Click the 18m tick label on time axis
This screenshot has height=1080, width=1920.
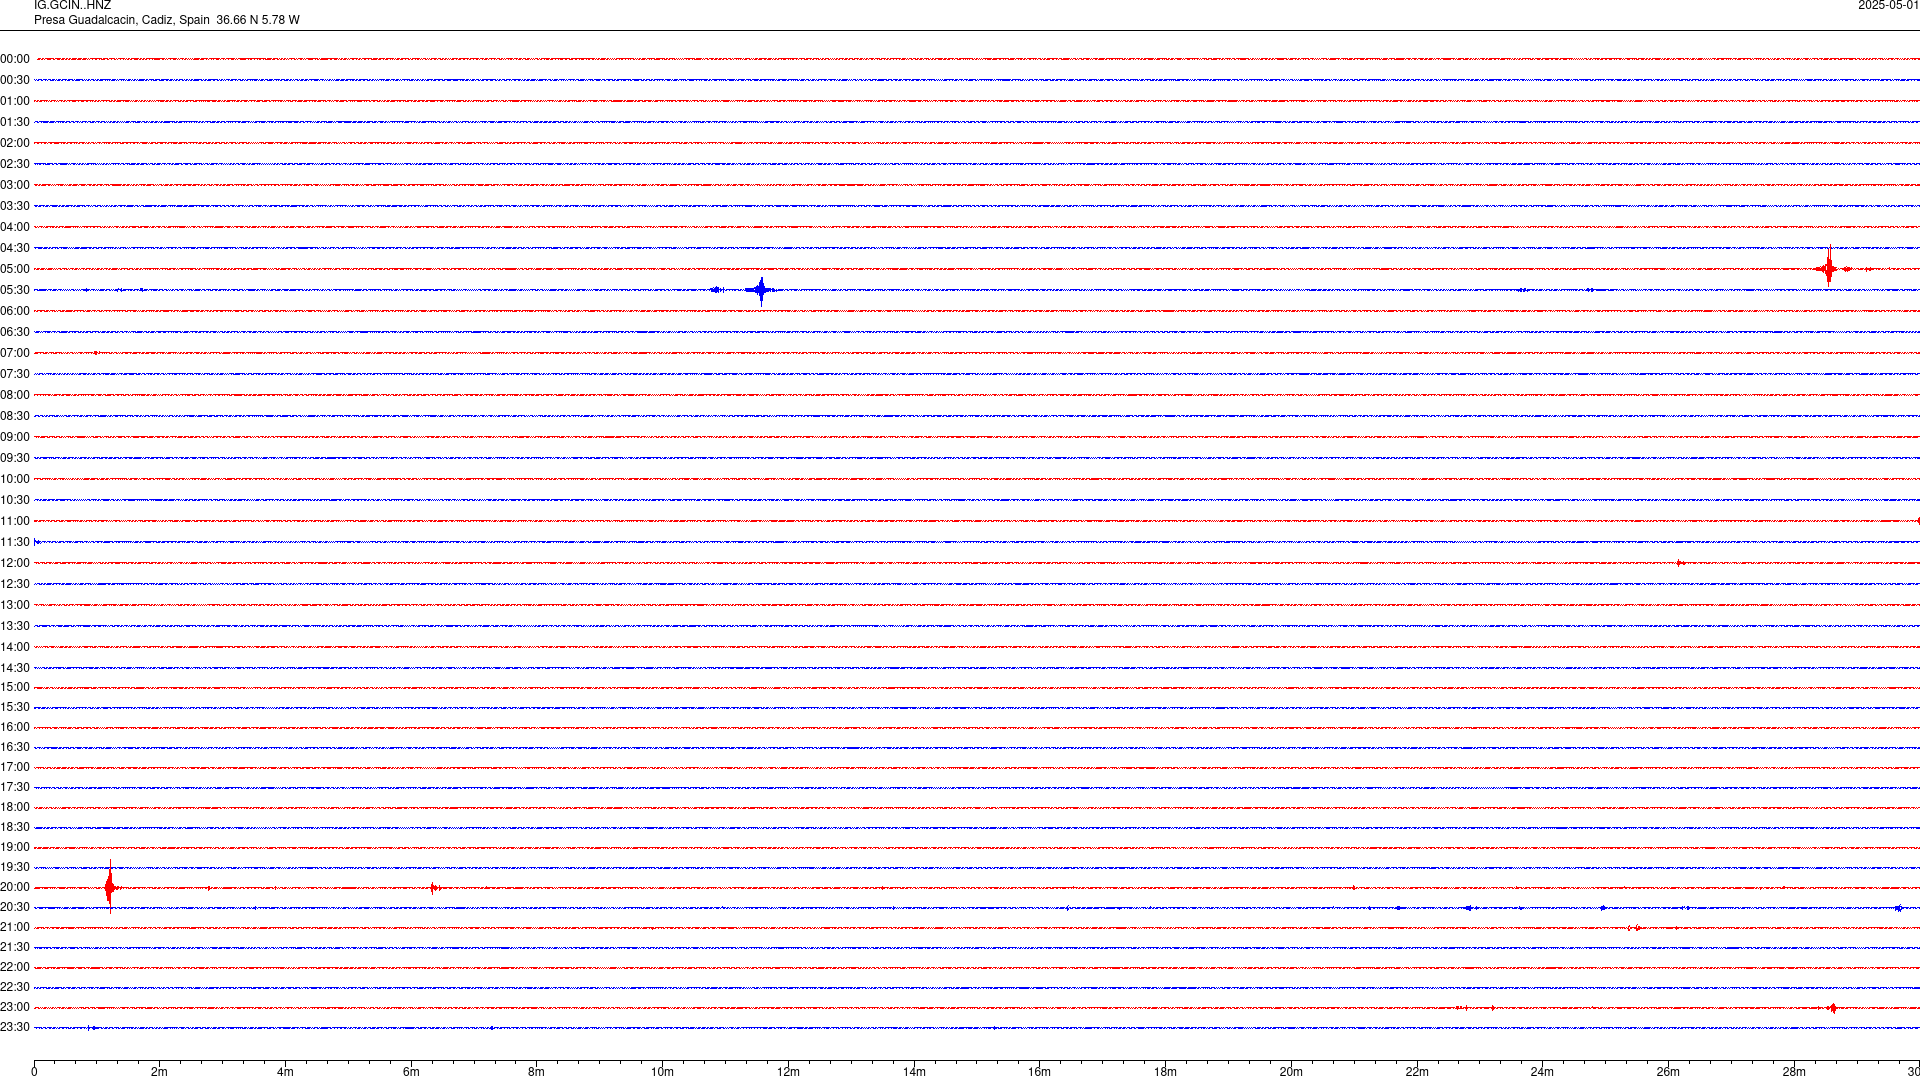tap(1165, 1072)
